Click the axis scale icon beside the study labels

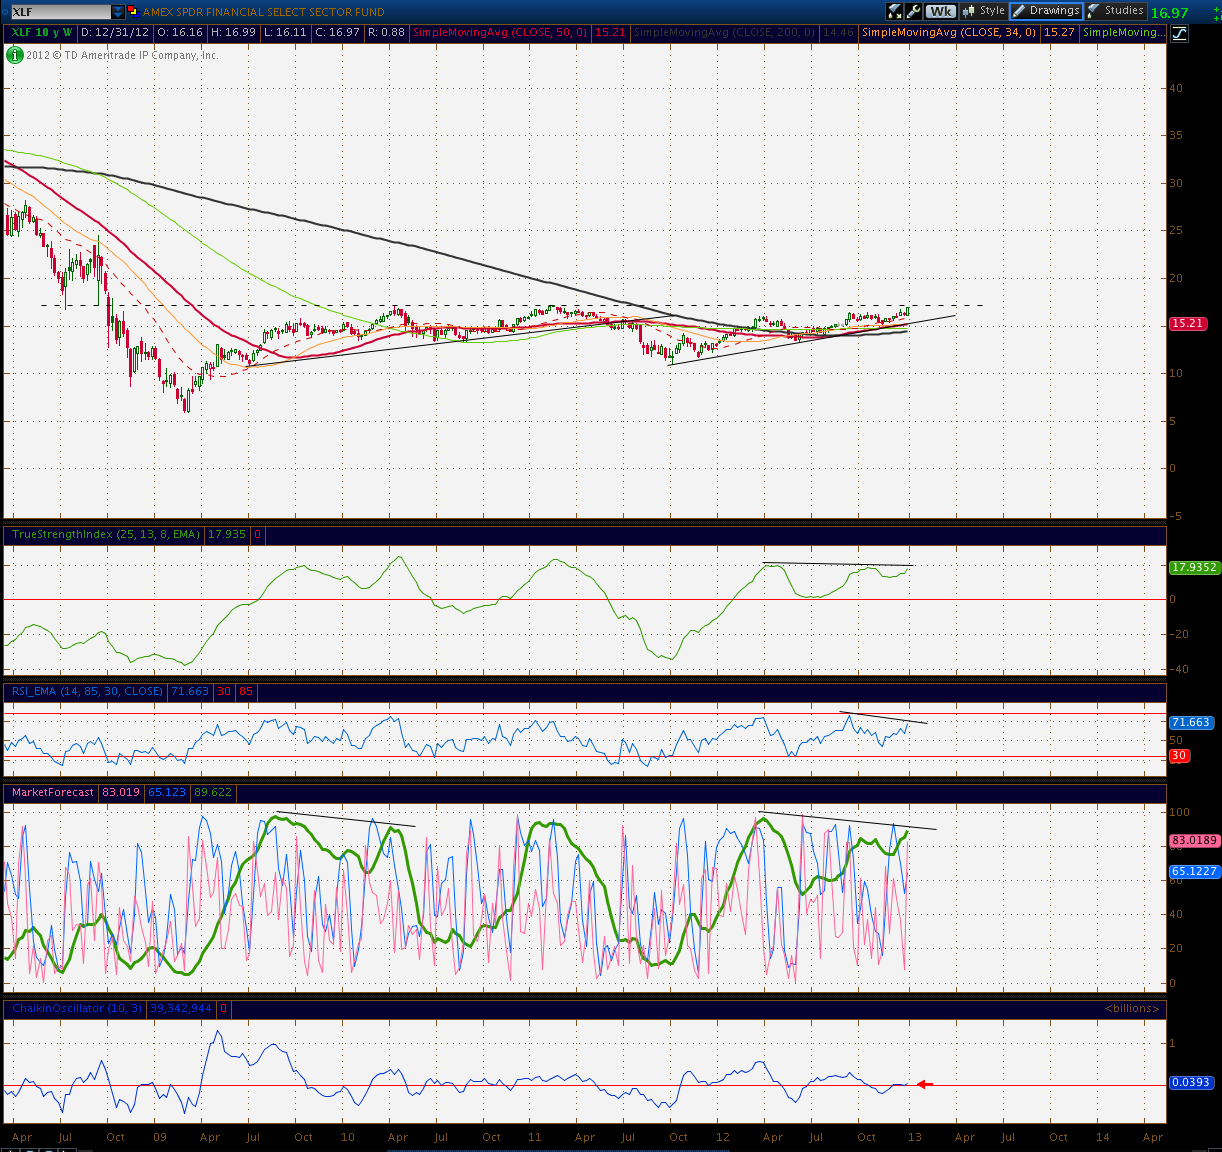pyautogui.click(x=1180, y=33)
